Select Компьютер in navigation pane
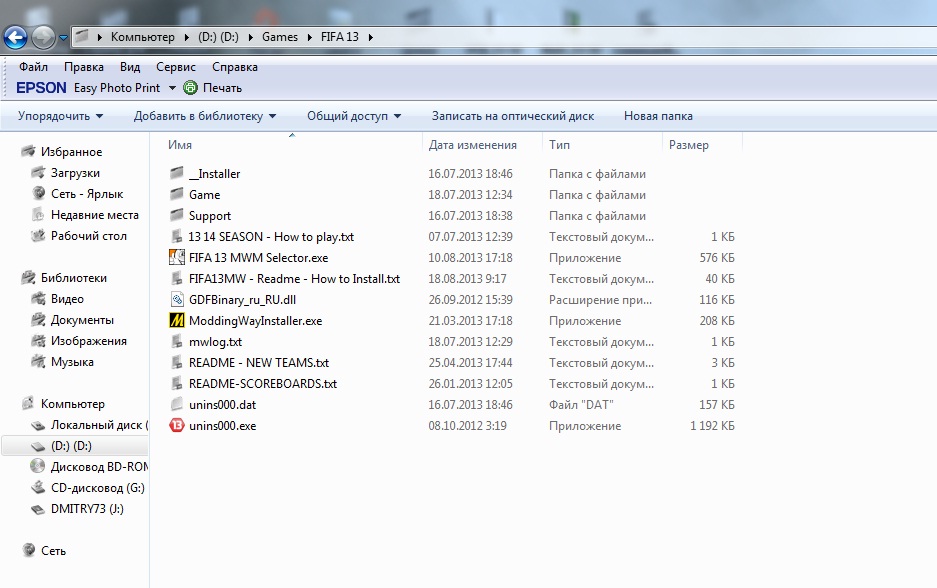937x588 pixels. (x=72, y=404)
